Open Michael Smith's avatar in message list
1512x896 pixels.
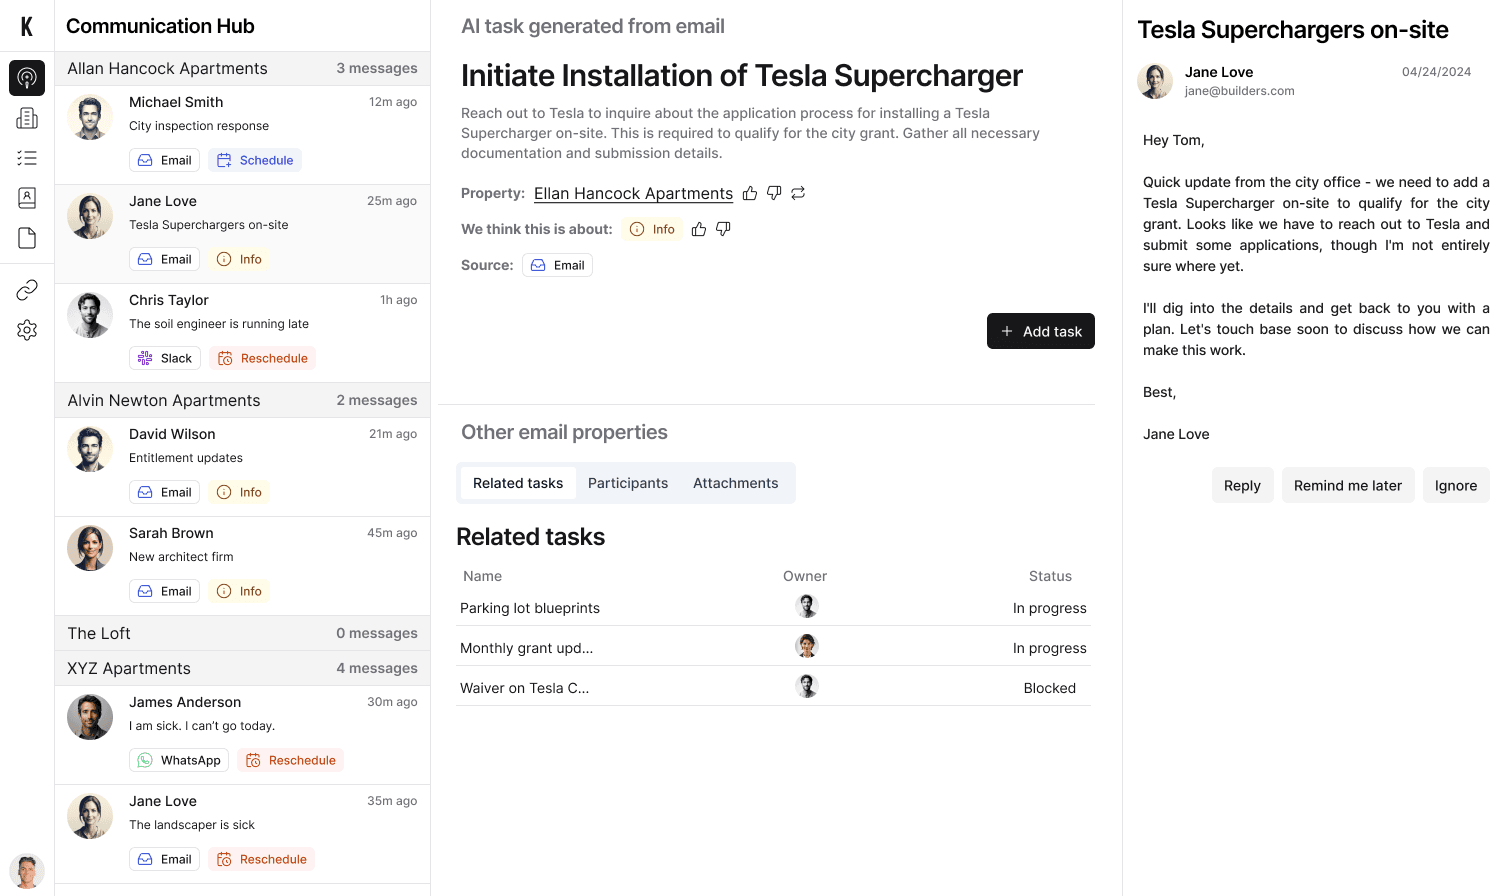click(90, 117)
